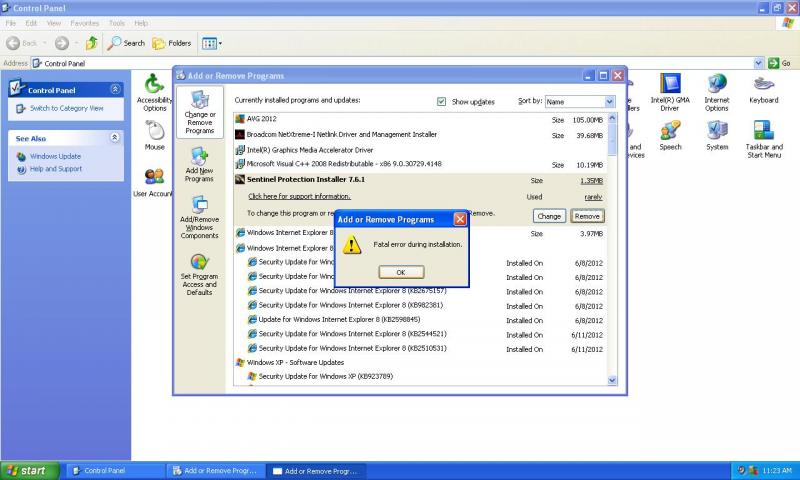Open Help and Support link
800x480 pixels.
[56, 169]
